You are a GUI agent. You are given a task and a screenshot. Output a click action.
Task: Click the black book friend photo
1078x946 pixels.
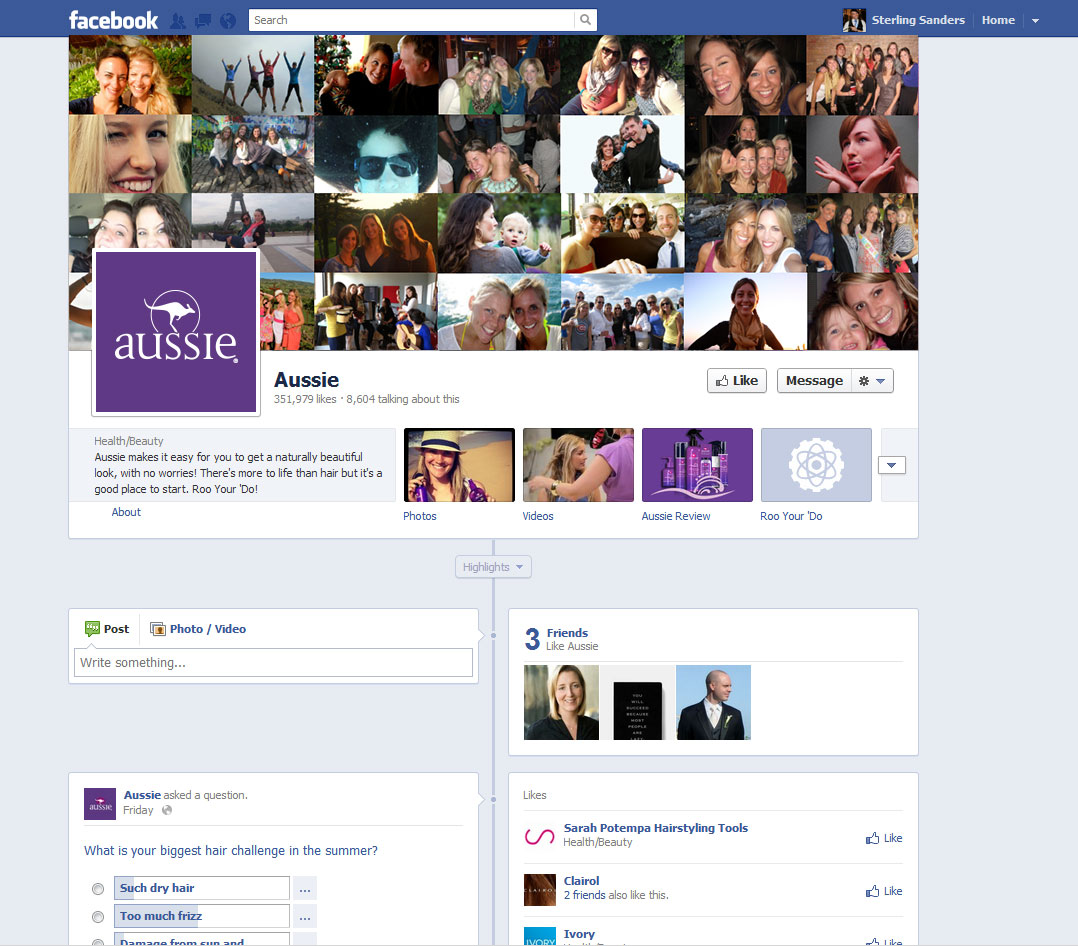pos(637,703)
